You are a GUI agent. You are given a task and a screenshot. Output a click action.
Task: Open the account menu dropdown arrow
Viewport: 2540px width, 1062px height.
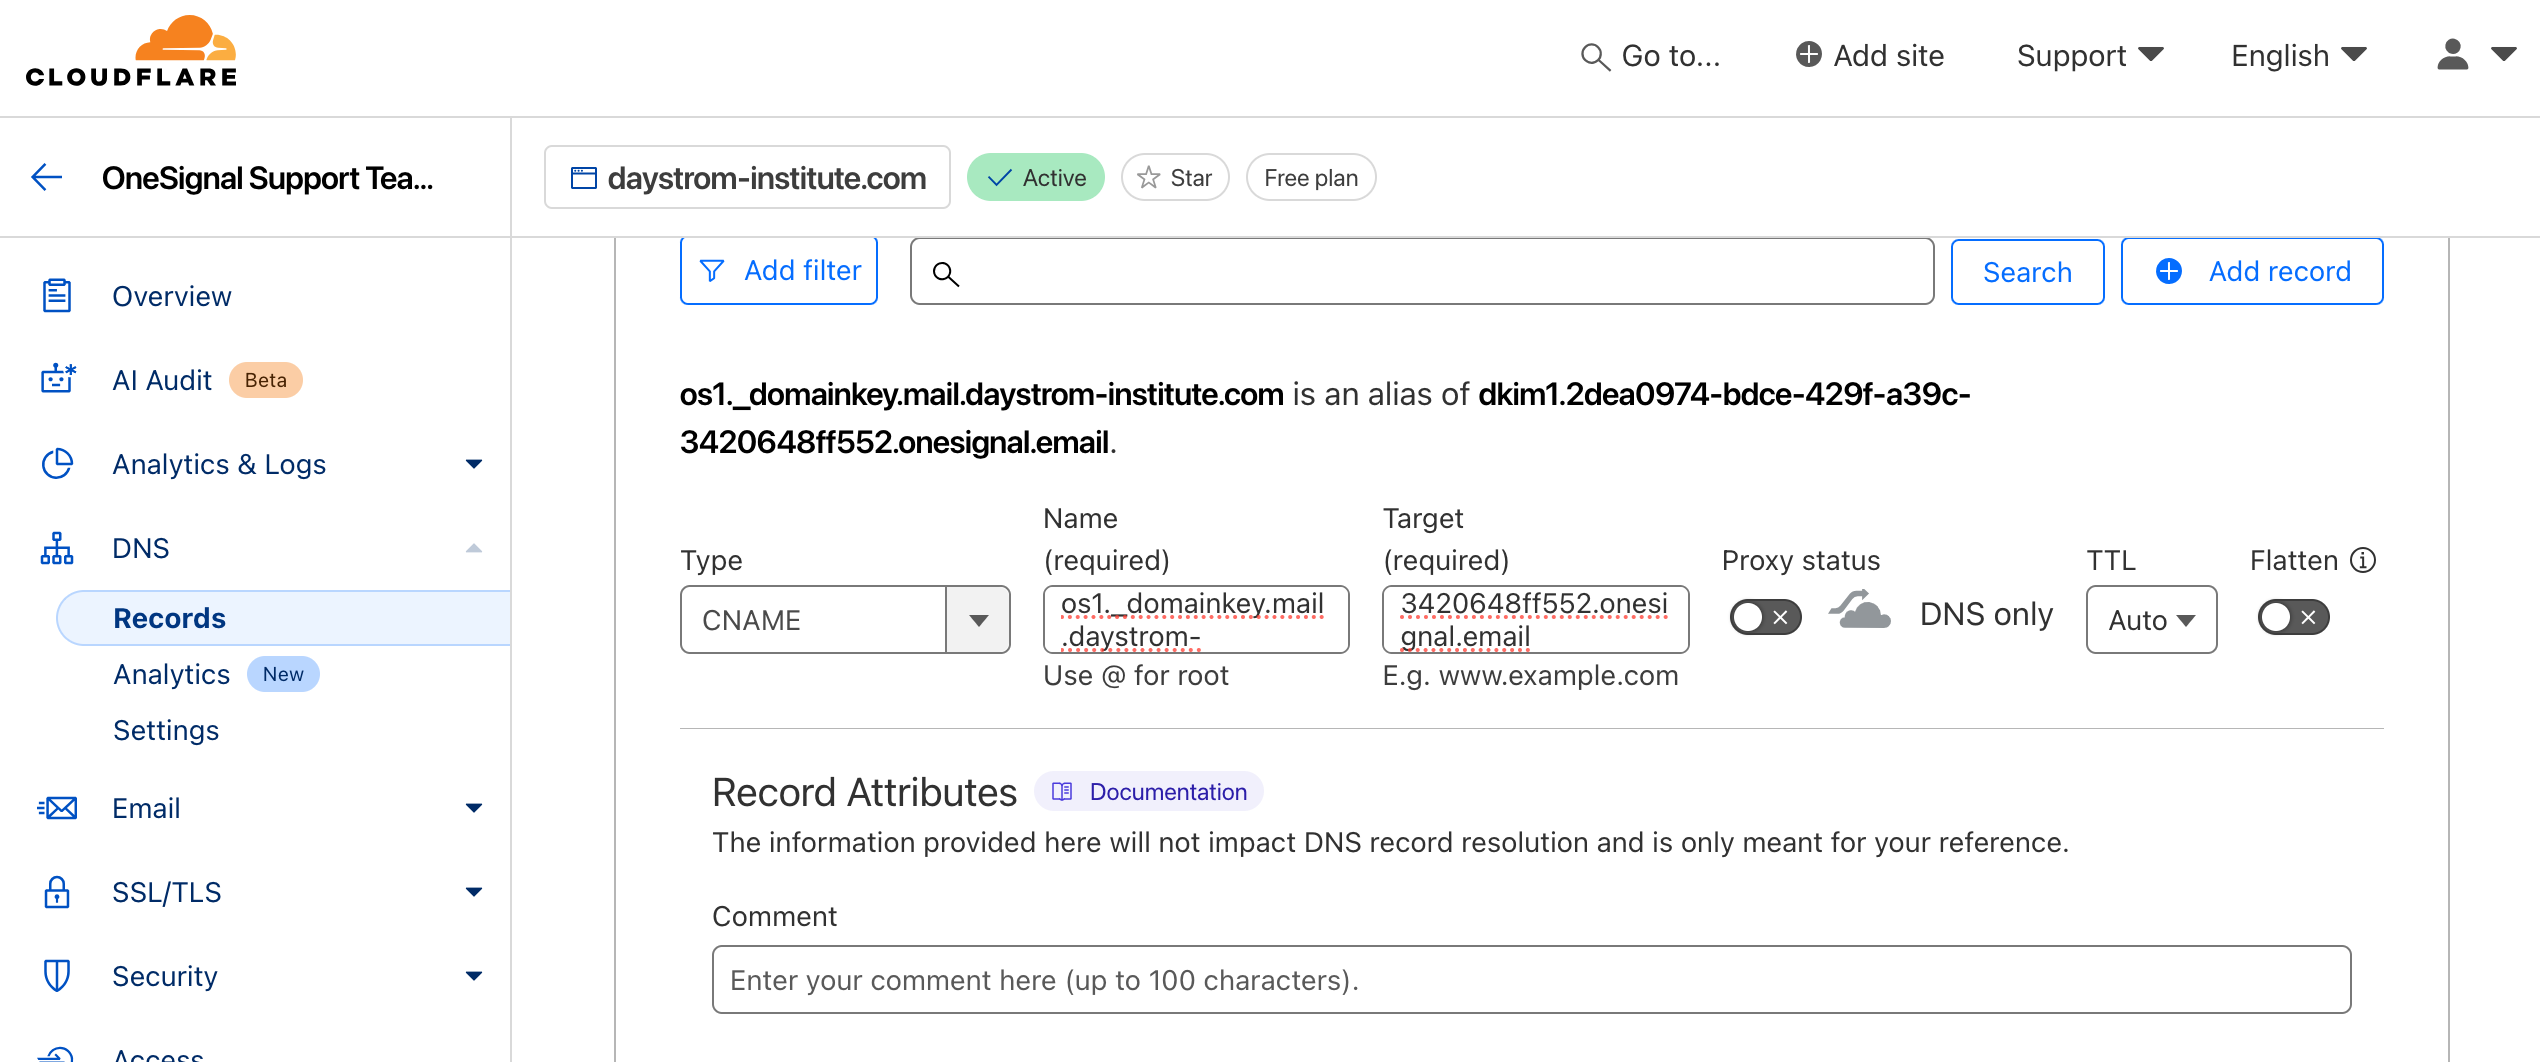pyautogui.click(x=2503, y=54)
